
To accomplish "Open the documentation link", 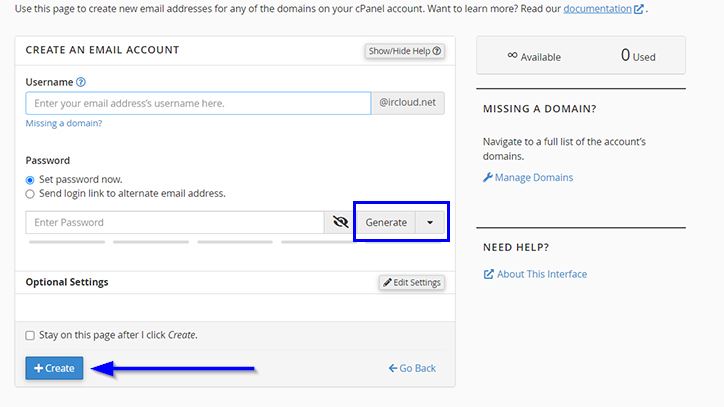I will pyautogui.click(x=597, y=9).
